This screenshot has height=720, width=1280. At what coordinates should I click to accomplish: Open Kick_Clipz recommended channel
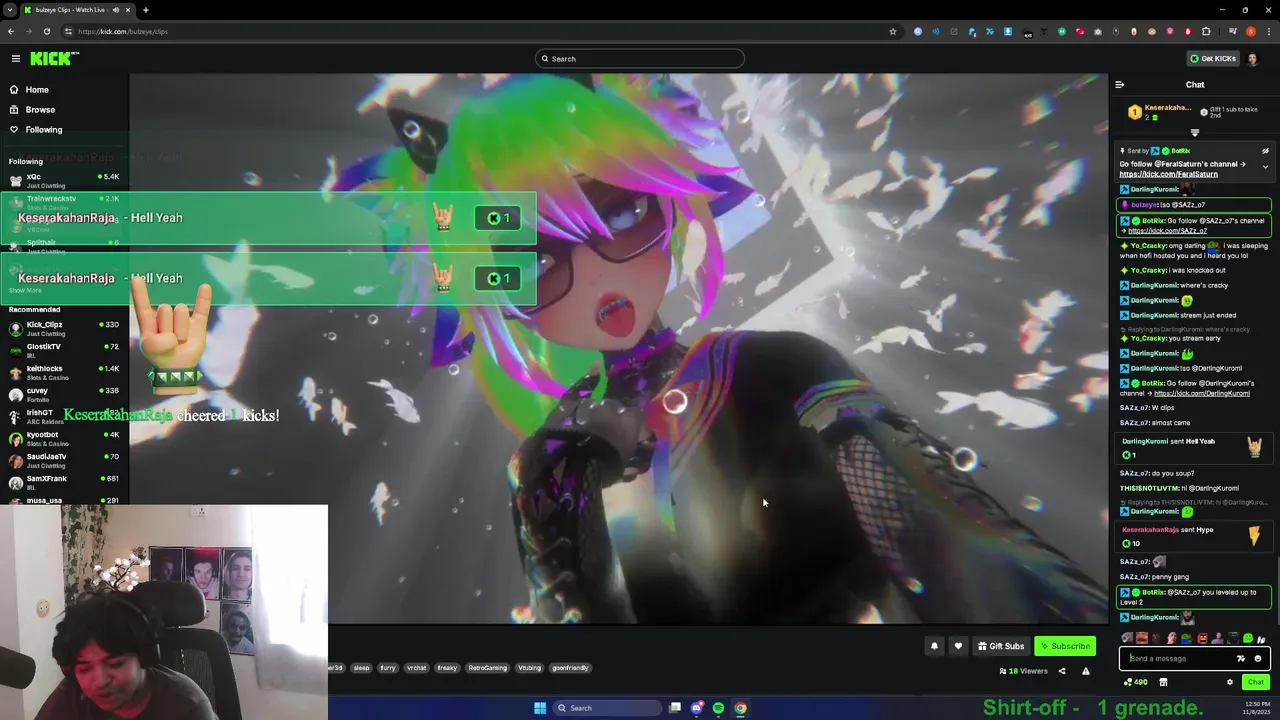pyautogui.click(x=64, y=329)
